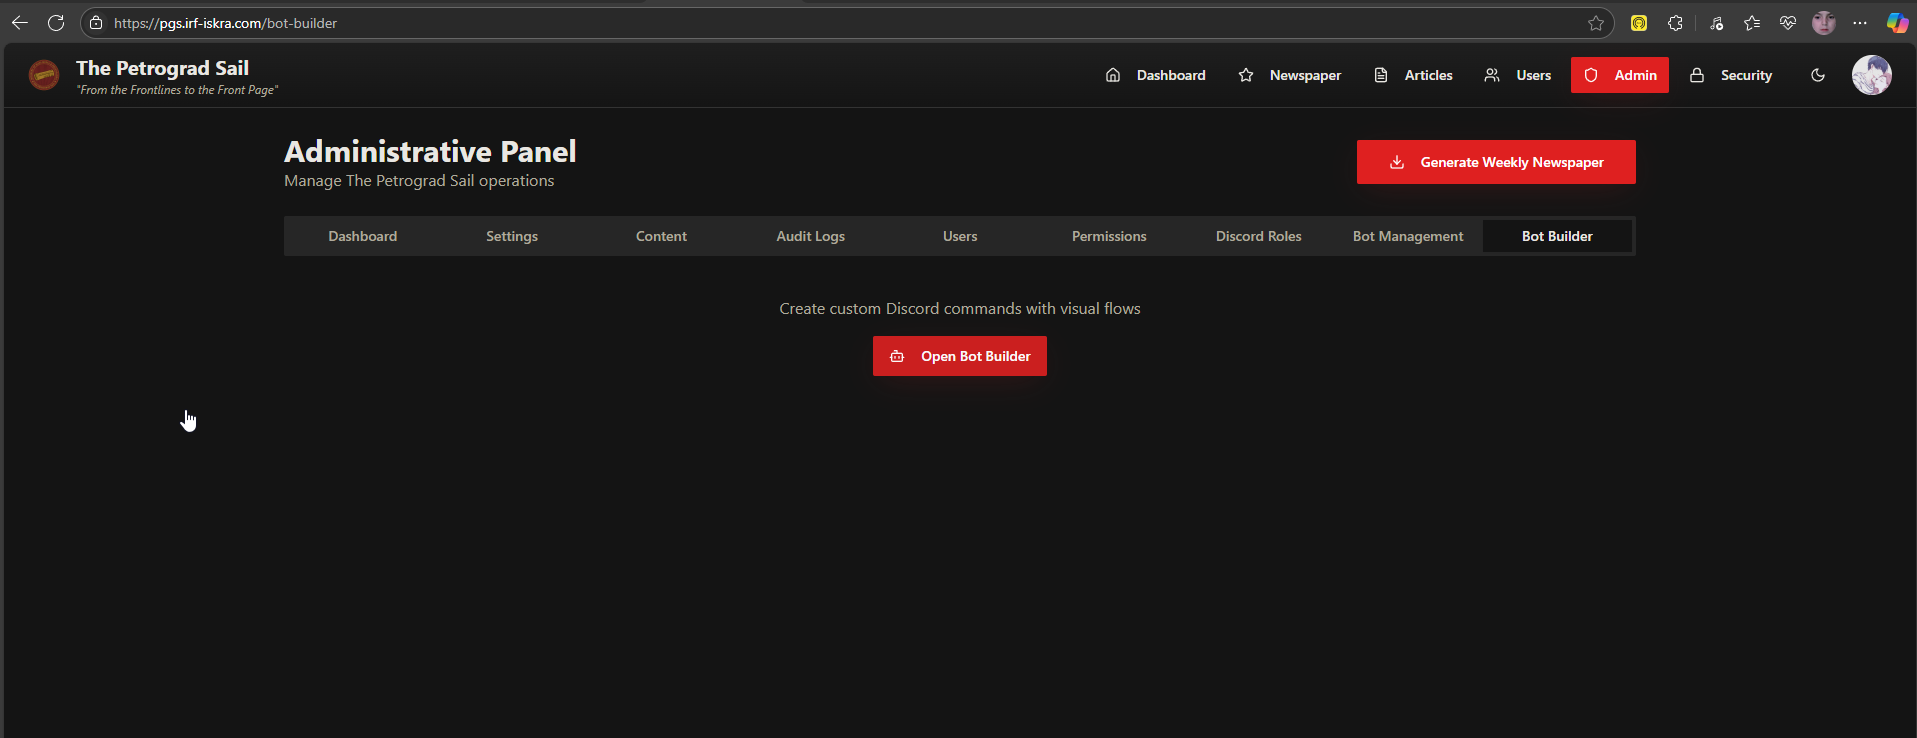Open the browser heartbeat essentials icon
The height and width of the screenshot is (738, 1917).
pyautogui.click(x=1788, y=23)
